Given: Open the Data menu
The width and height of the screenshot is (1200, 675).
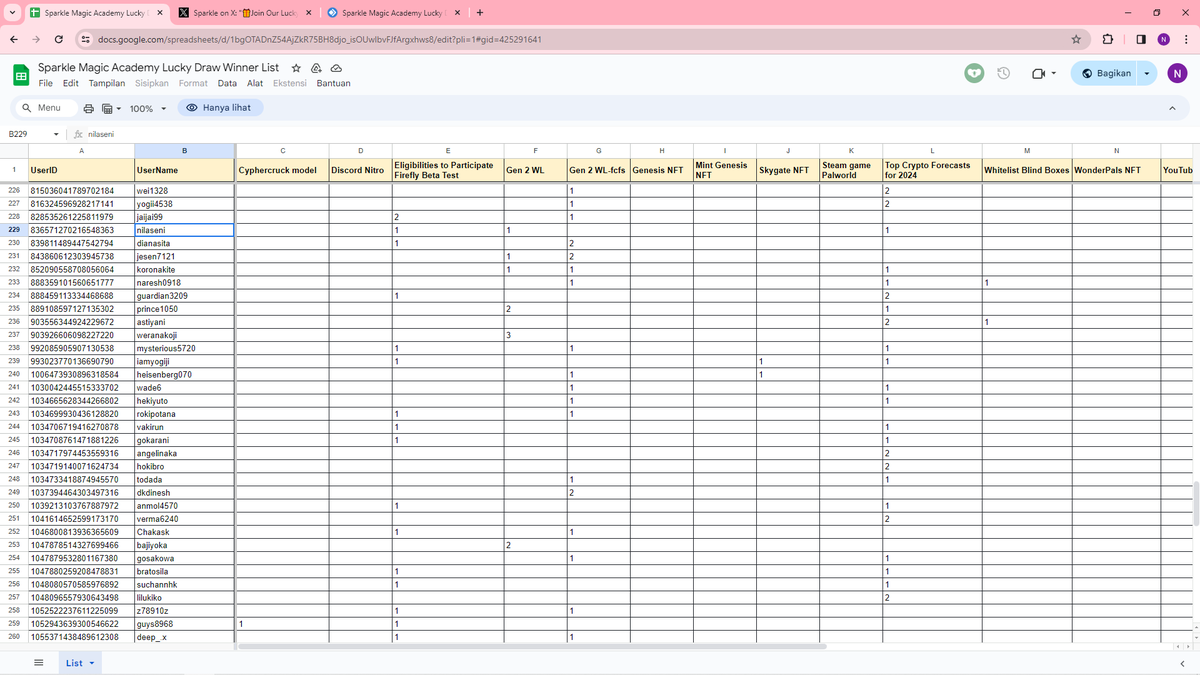Looking at the screenshot, I should click(227, 83).
